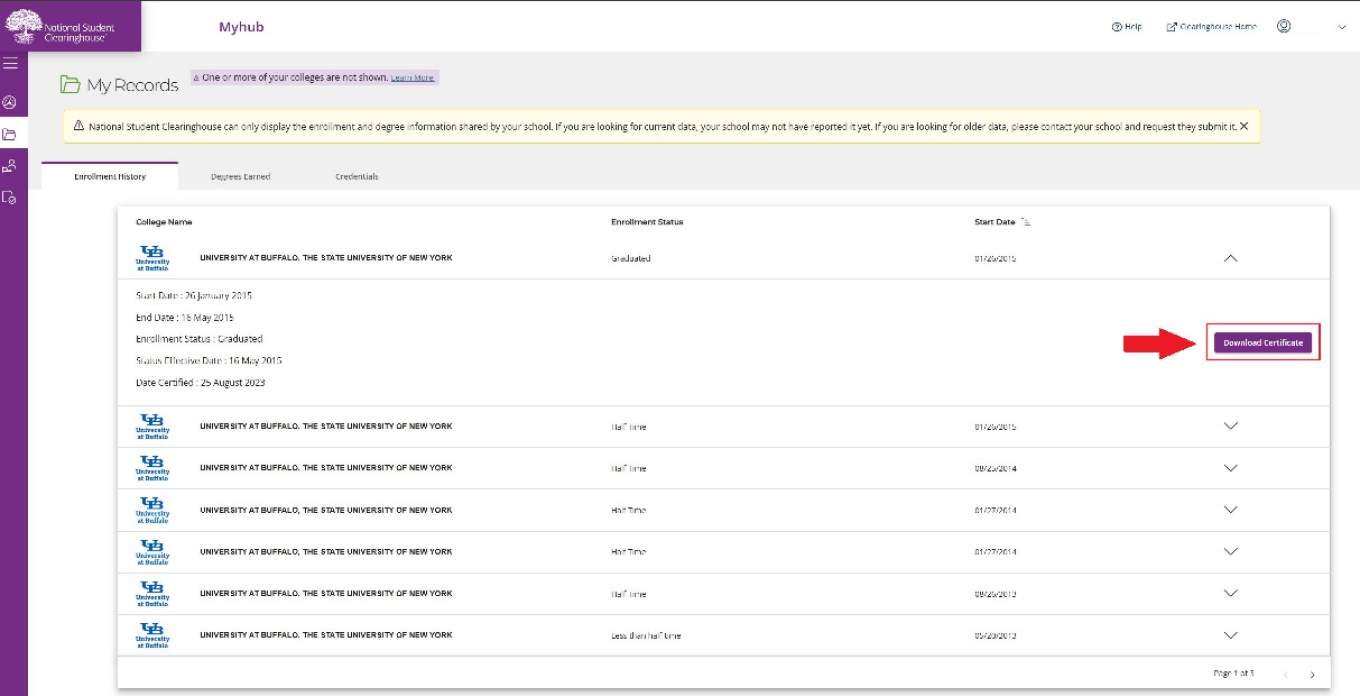Open Clearinghouse Home link
The height and width of the screenshot is (696, 1360).
tap(1211, 27)
